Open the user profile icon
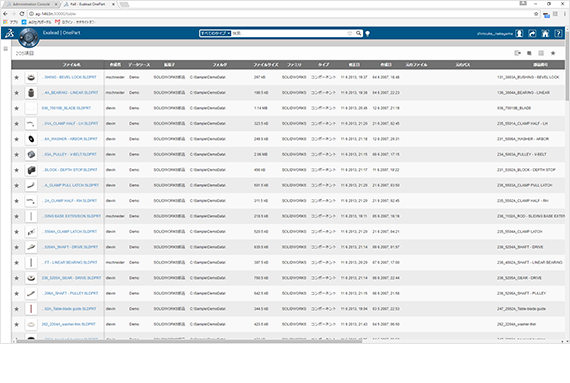 [x=519, y=33]
